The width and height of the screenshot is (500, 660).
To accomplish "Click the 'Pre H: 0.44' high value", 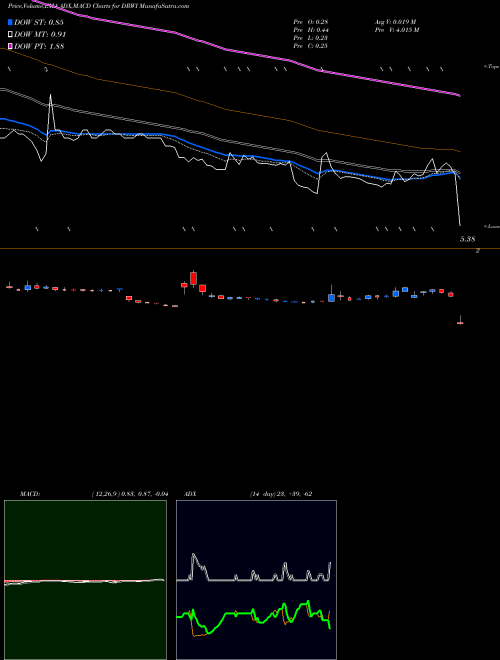I will click(311, 30).
